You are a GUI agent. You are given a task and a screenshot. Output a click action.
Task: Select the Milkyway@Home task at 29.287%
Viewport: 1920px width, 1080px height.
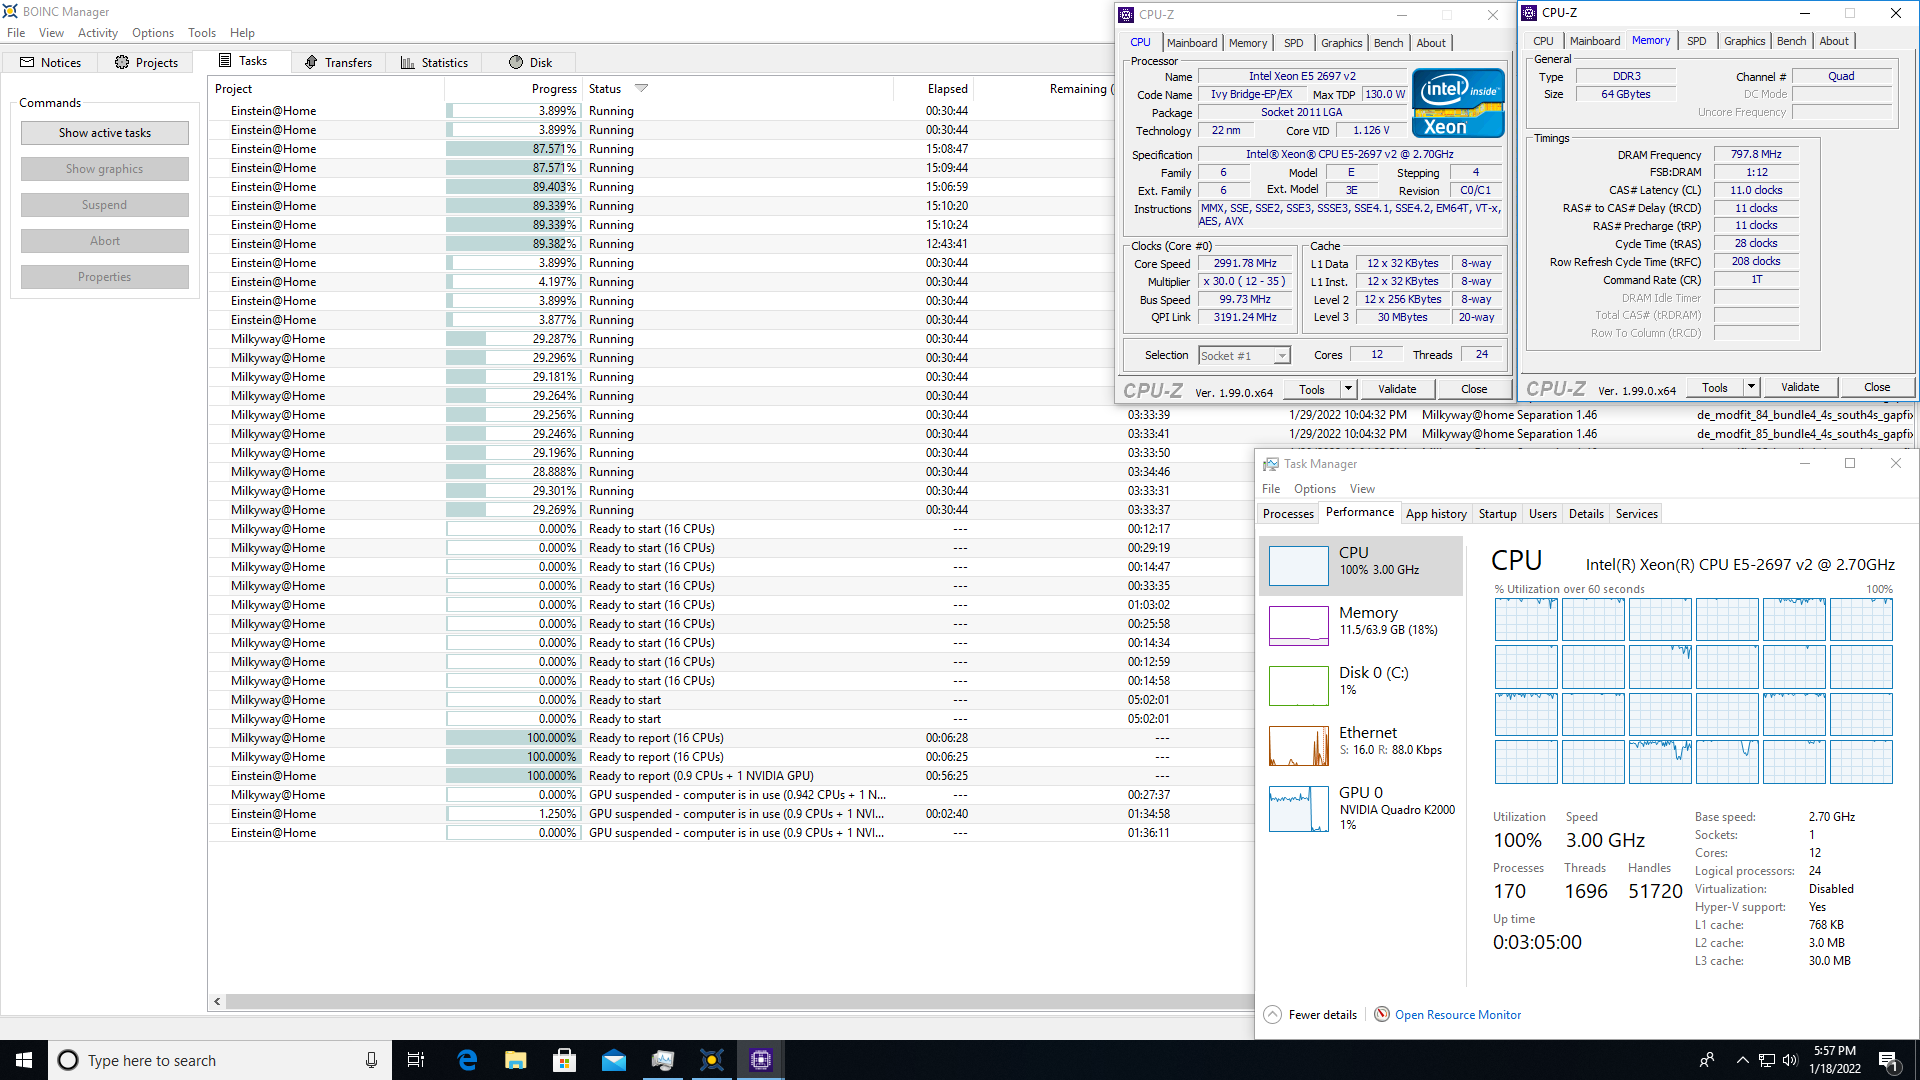point(660,339)
